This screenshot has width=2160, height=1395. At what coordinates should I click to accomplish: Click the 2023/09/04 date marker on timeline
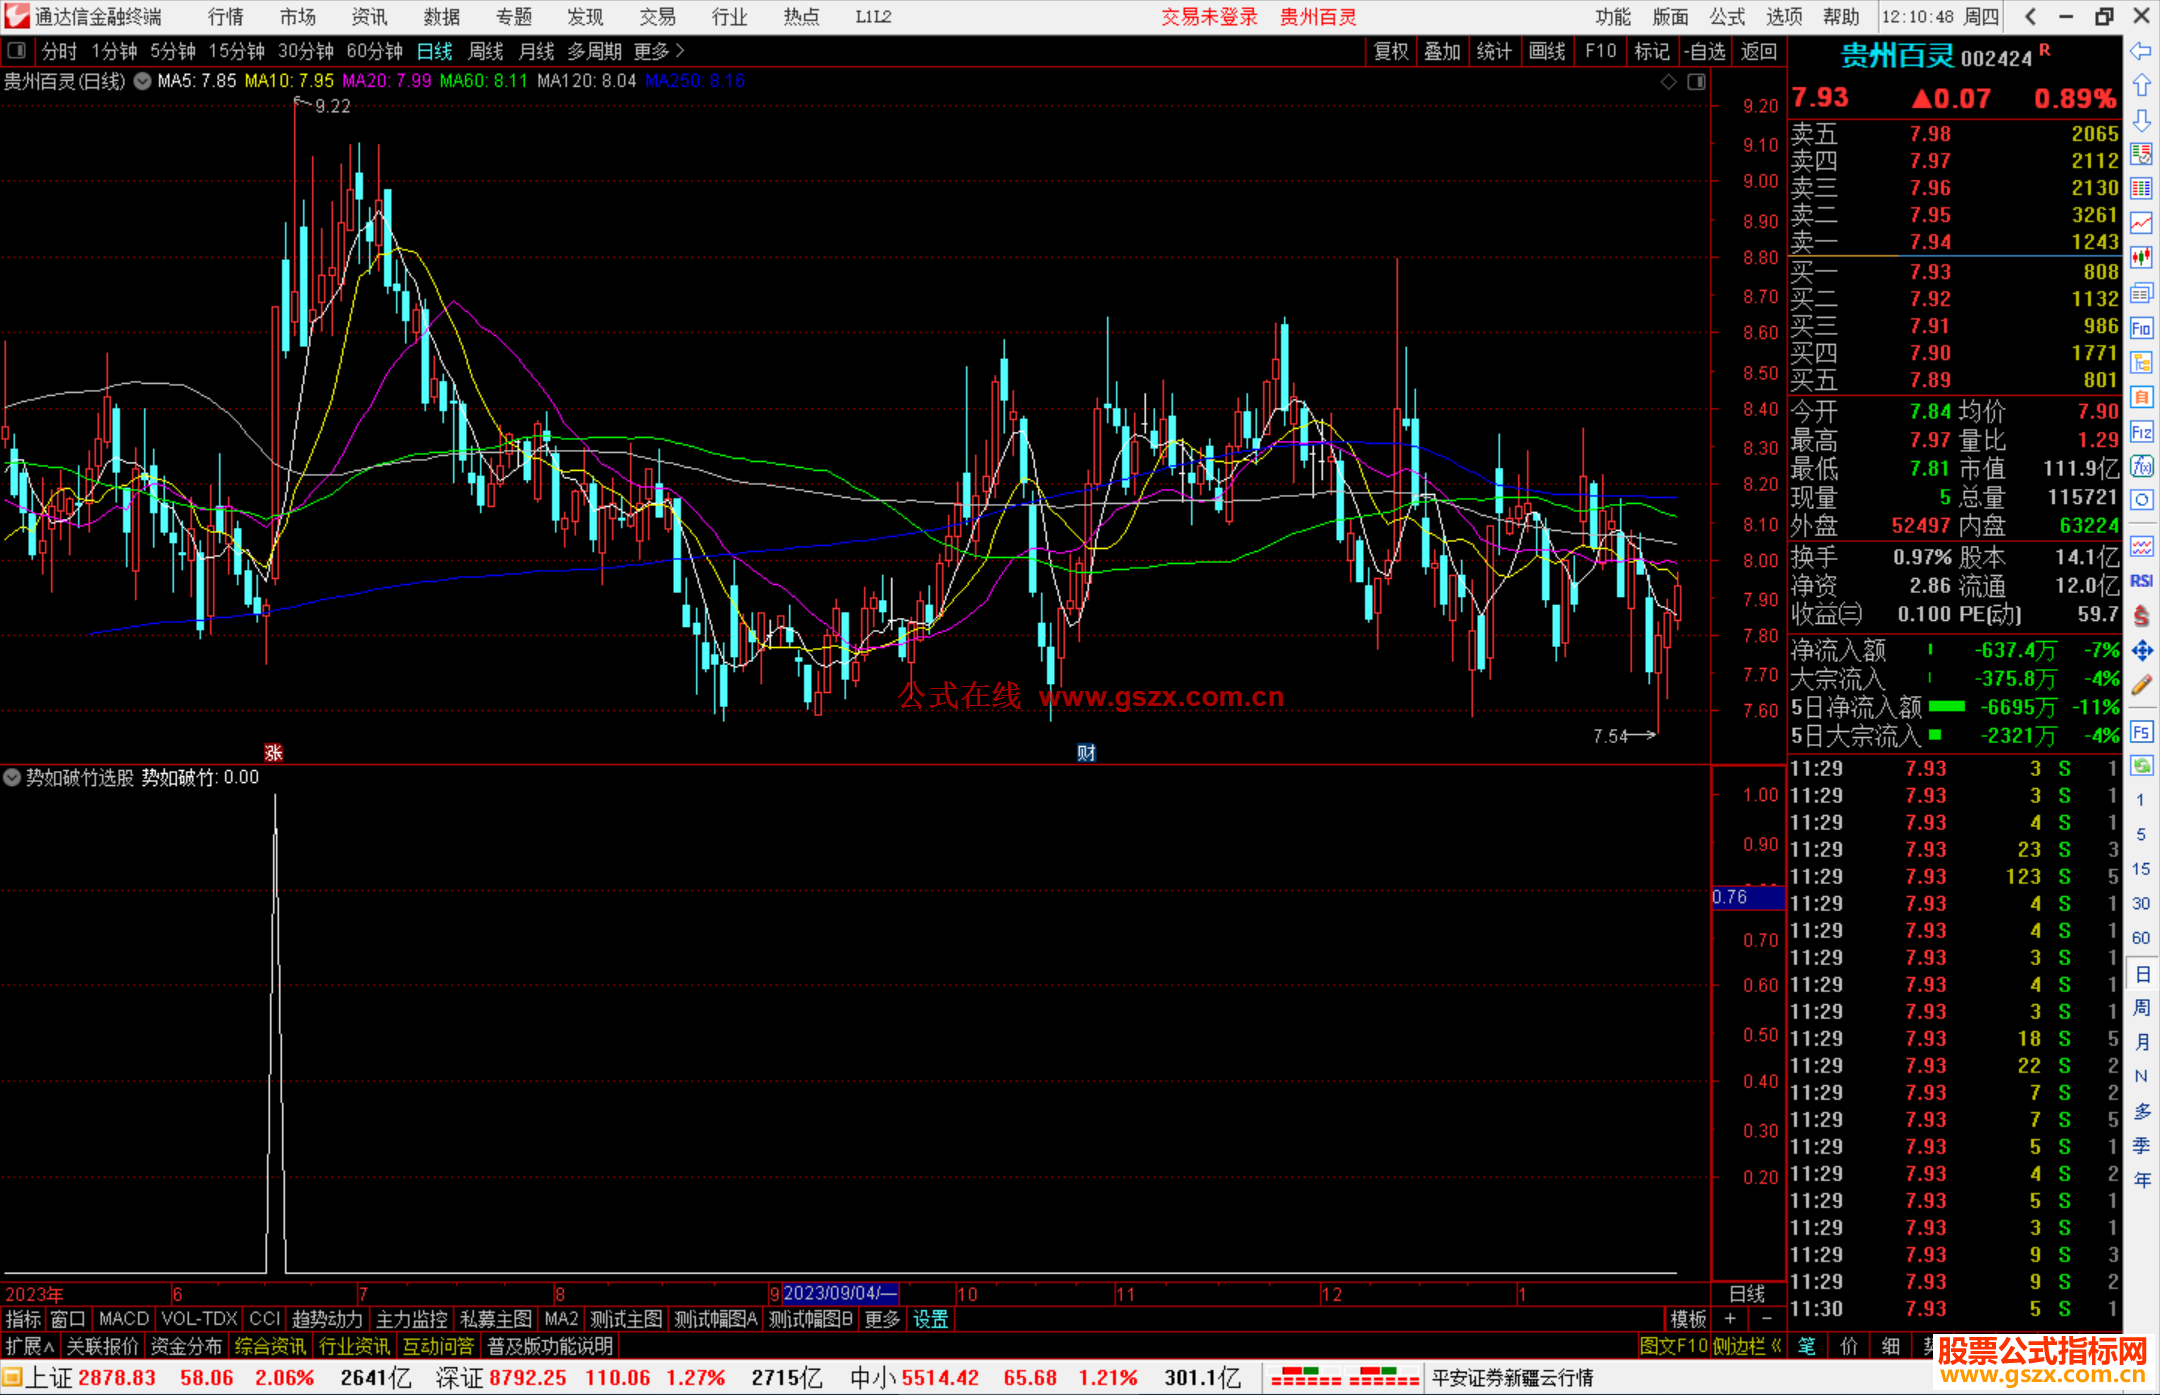pyautogui.click(x=838, y=1293)
